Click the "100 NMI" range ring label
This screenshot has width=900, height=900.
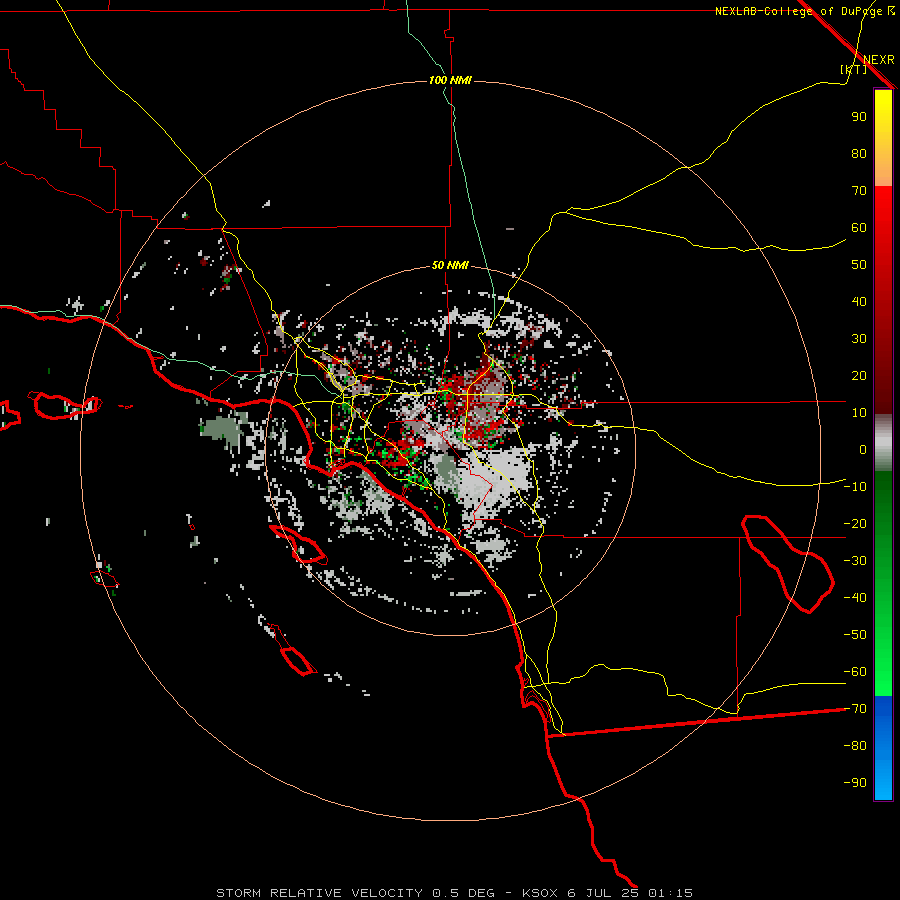[450, 80]
